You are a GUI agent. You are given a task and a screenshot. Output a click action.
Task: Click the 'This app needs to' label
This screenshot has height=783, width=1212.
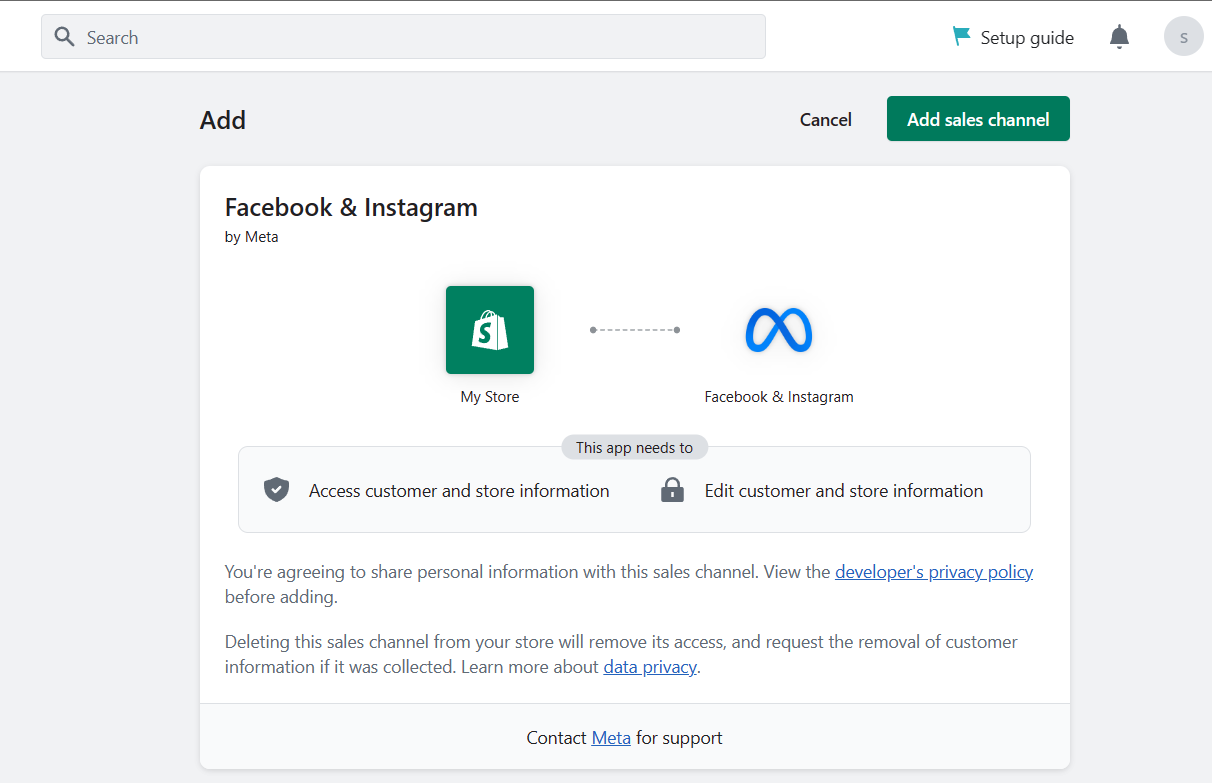(634, 447)
